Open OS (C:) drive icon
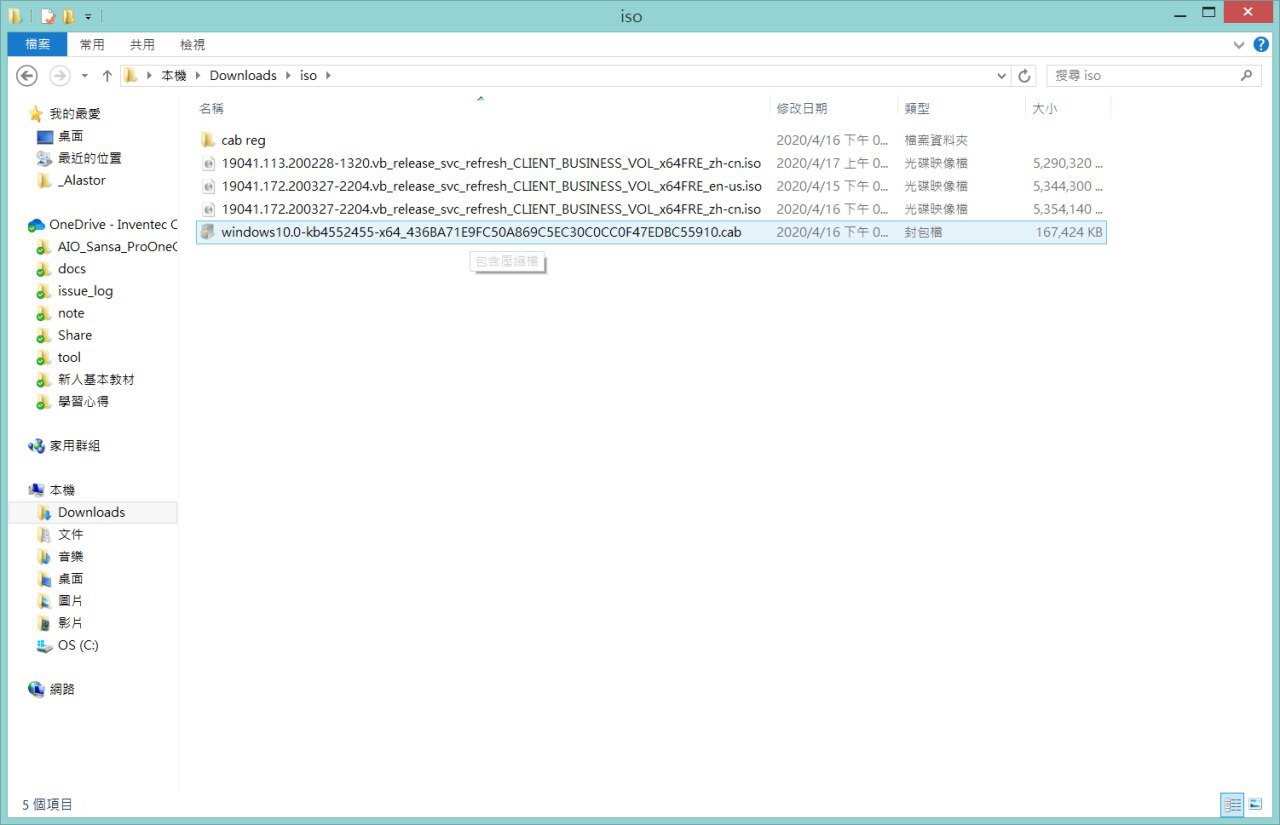This screenshot has height=825, width=1280. [x=44, y=645]
